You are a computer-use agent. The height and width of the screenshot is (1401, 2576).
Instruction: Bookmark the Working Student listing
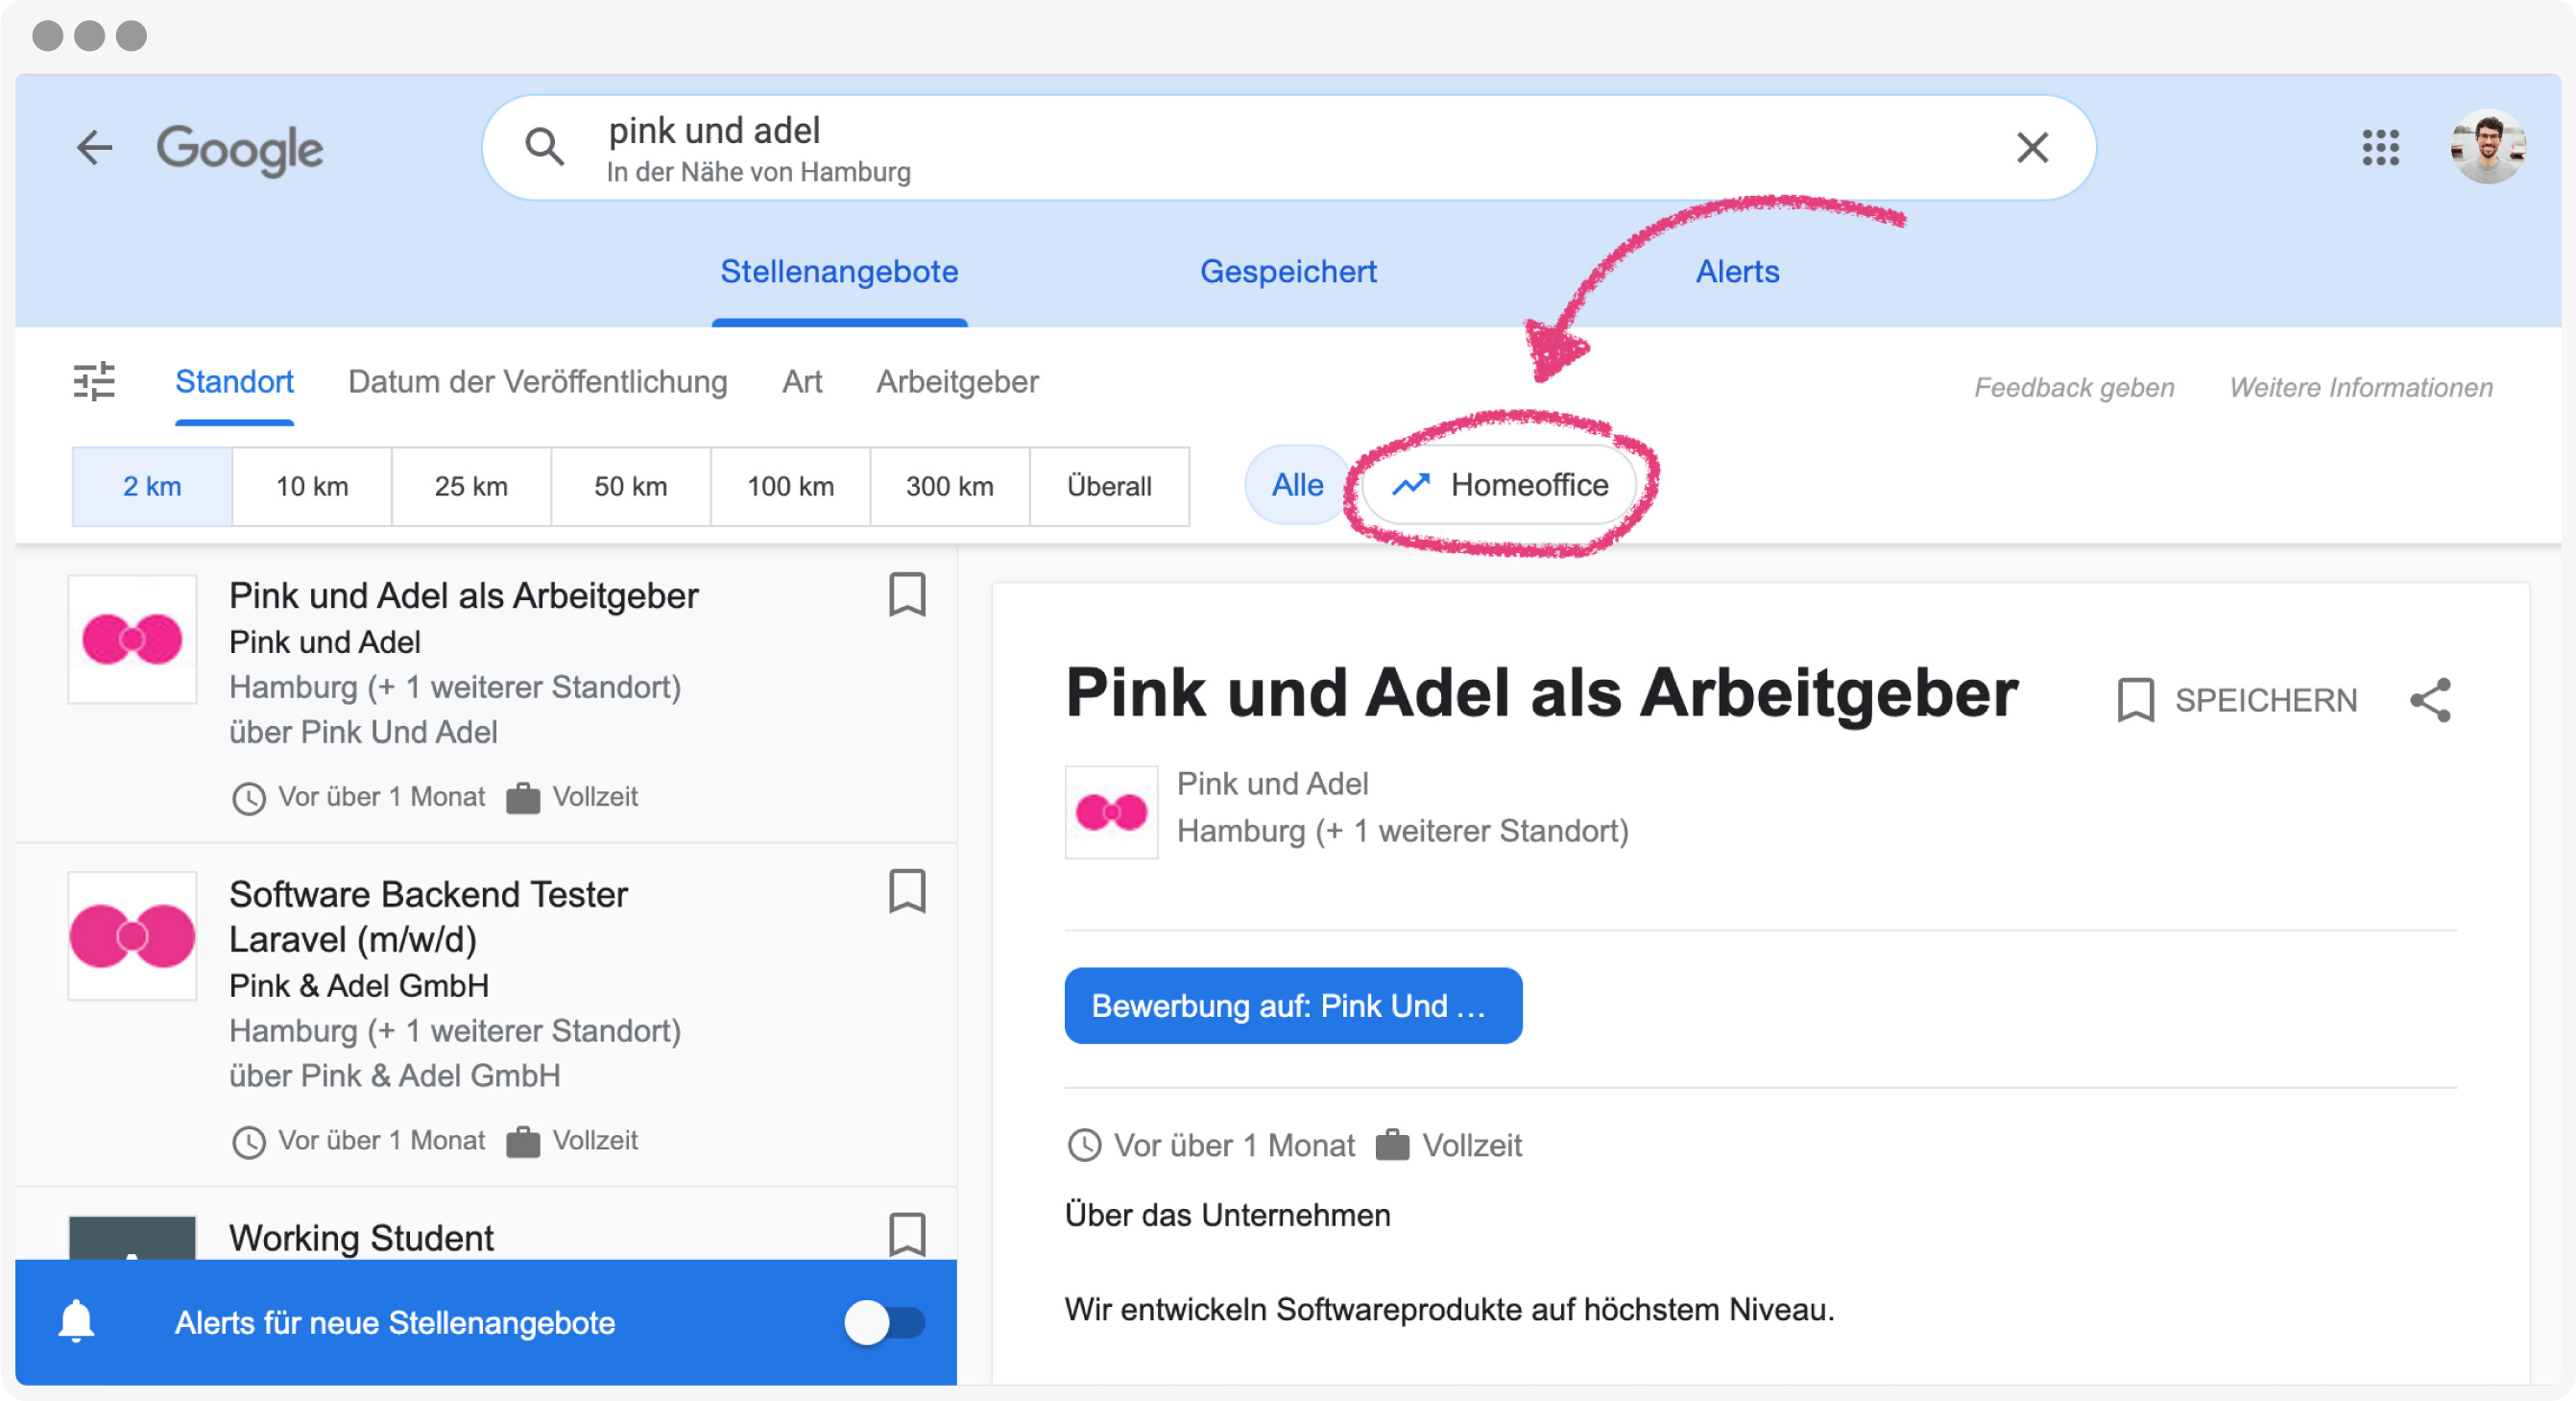point(907,1235)
